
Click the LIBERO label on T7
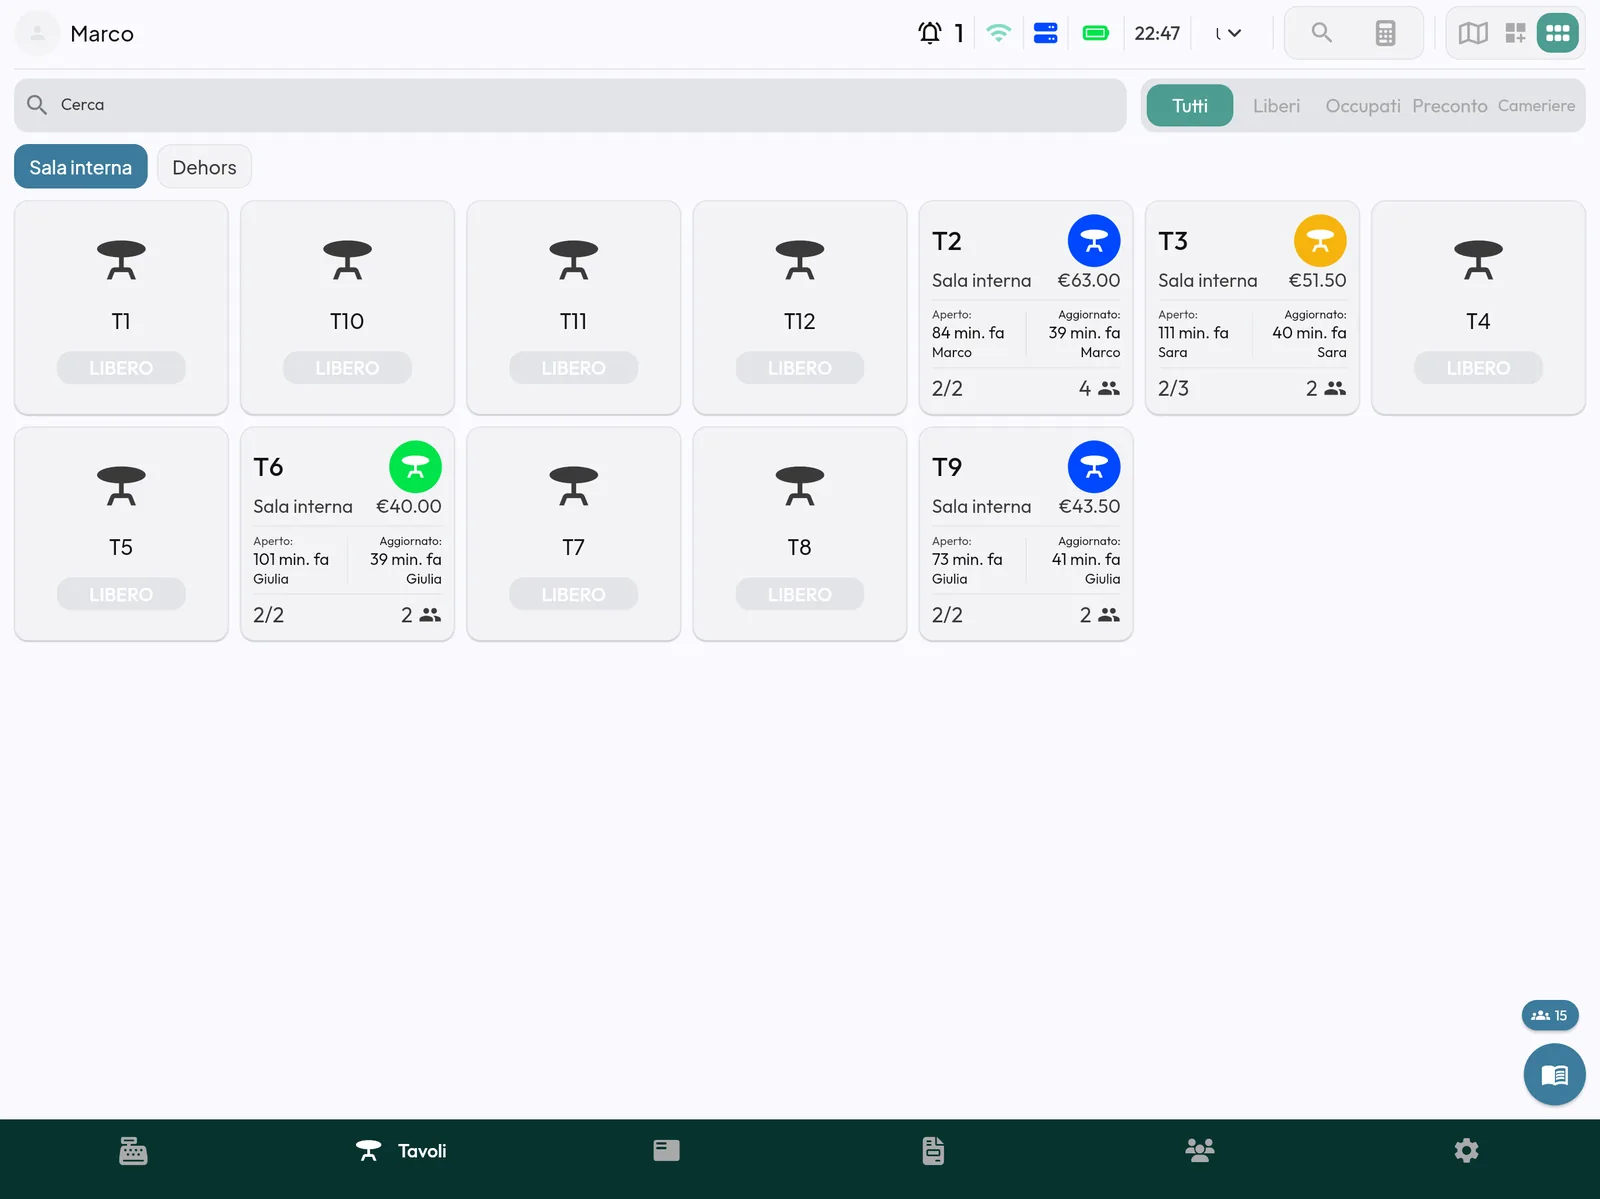(573, 594)
